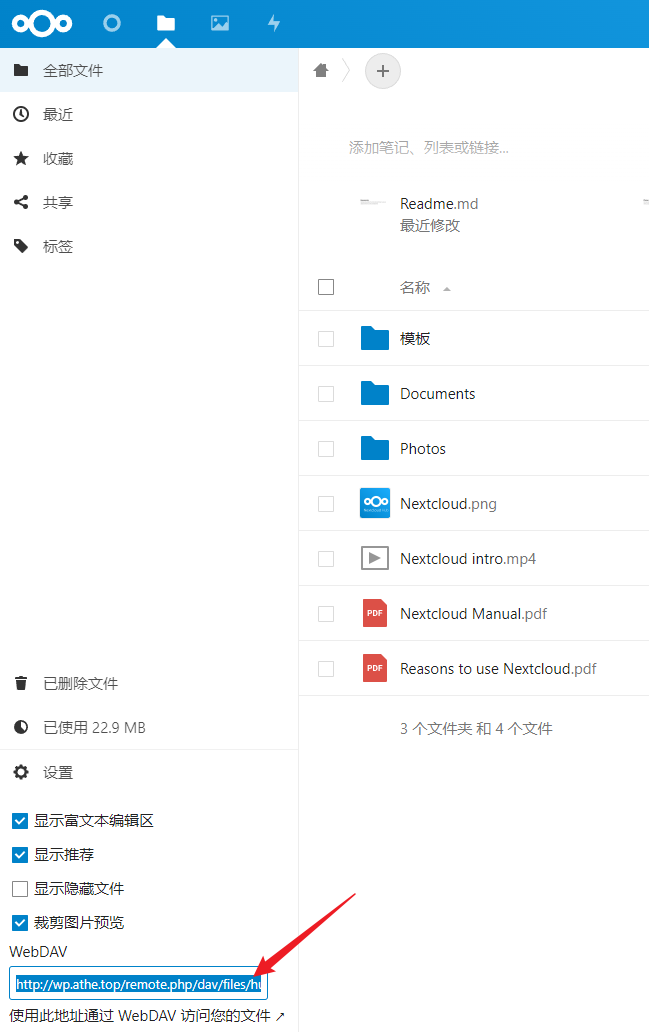Toggle 显示富文本编辑区 checkbox
The height and width of the screenshot is (1032, 649).
pyautogui.click(x=20, y=821)
